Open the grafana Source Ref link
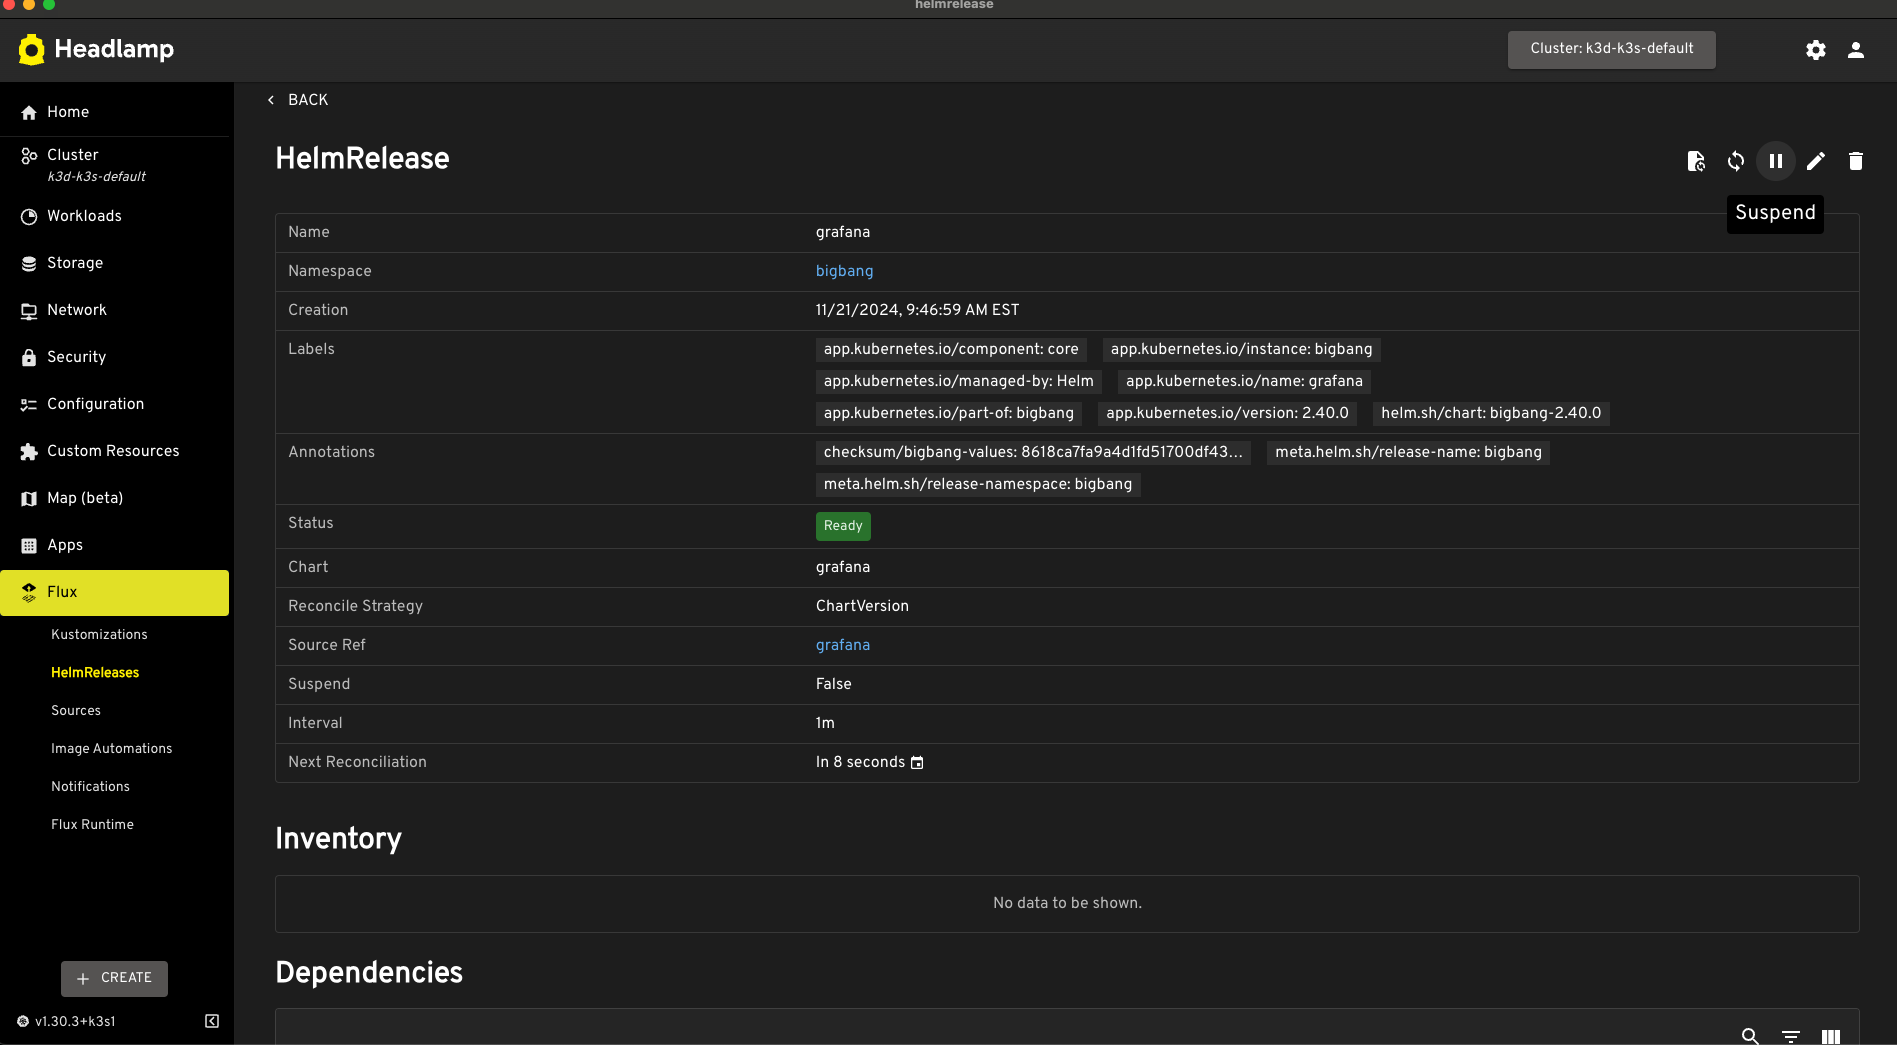This screenshot has height=1045, width=1897. coord(843,645)
